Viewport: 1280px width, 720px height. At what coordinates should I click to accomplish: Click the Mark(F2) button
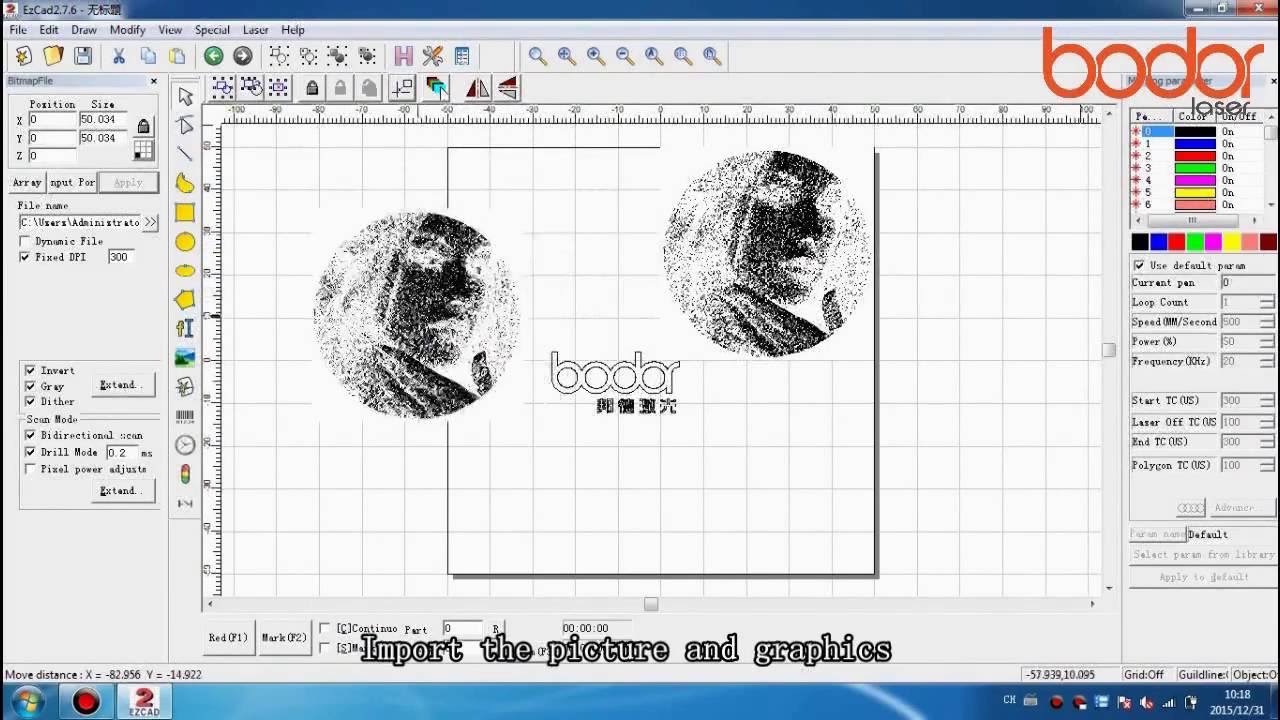(284, 637)
